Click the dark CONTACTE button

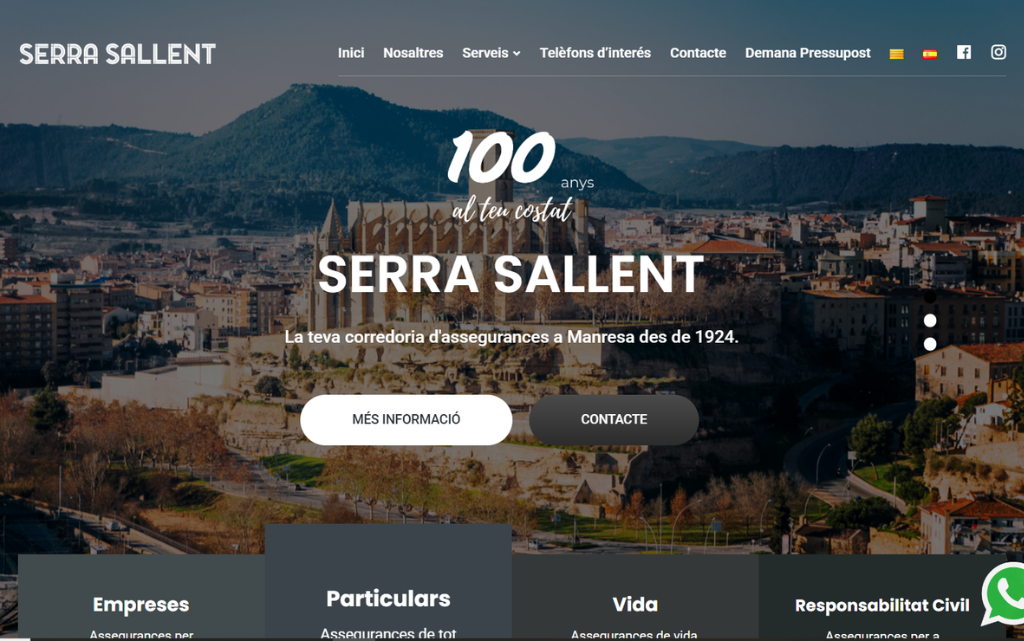point(614,420)
